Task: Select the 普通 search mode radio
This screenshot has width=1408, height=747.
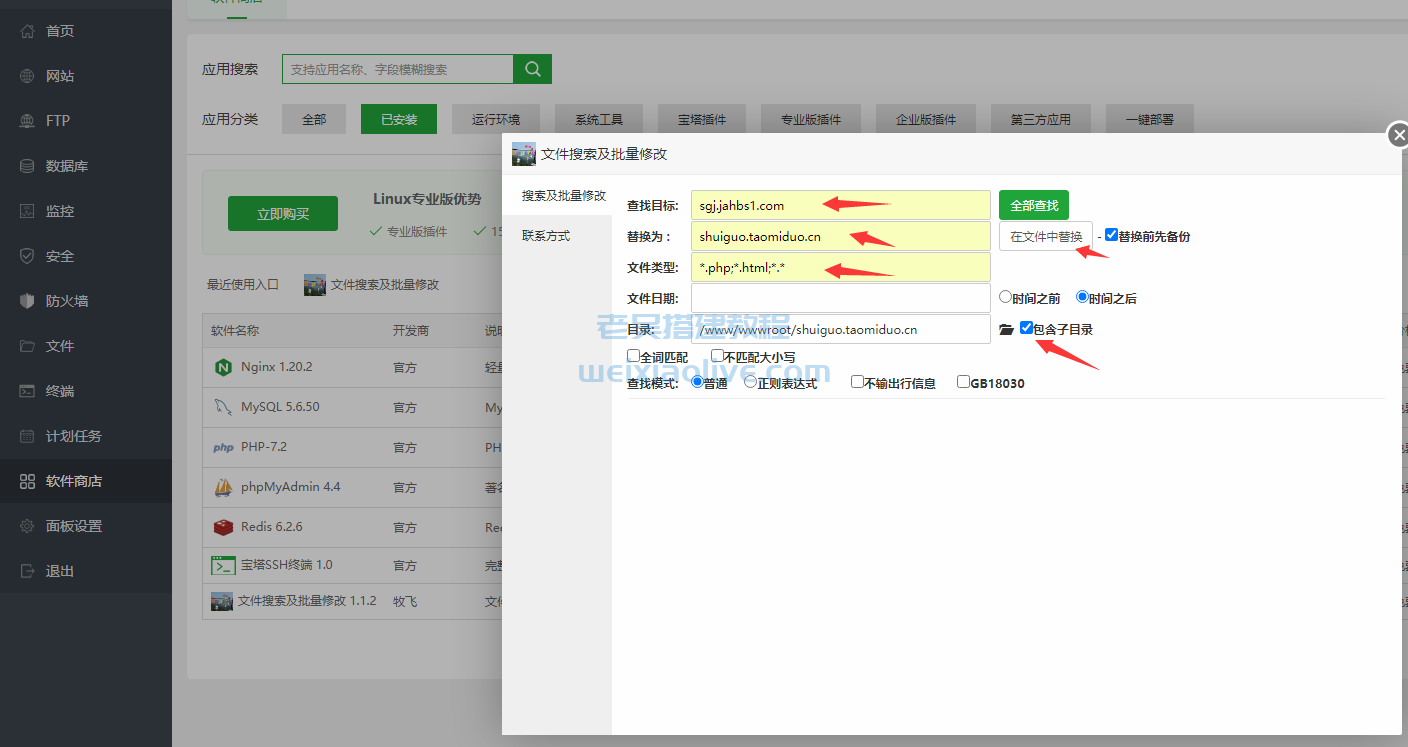Action: 697,382
